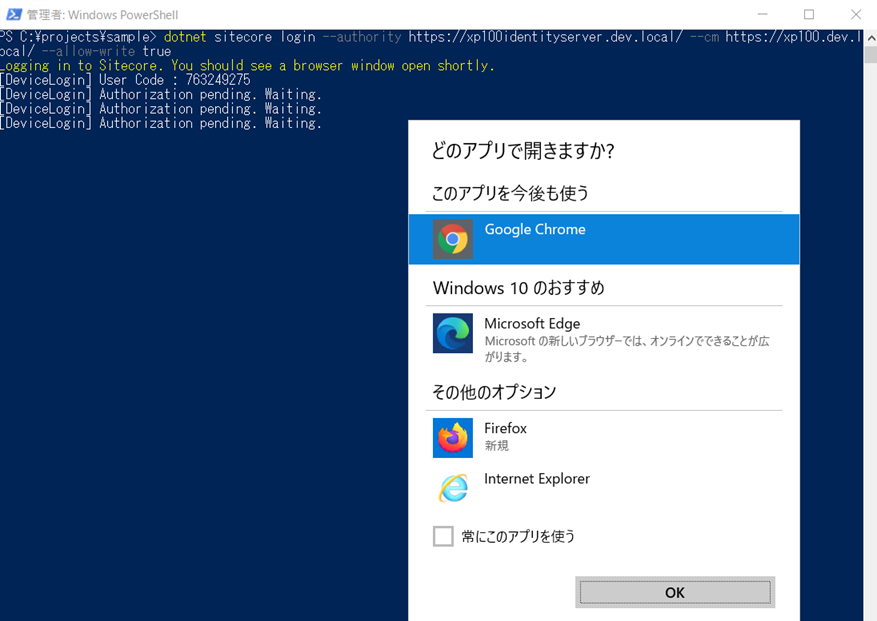Click the このアプリを今後も使う heading
This screenshot has width=877, height=621.
510,194
